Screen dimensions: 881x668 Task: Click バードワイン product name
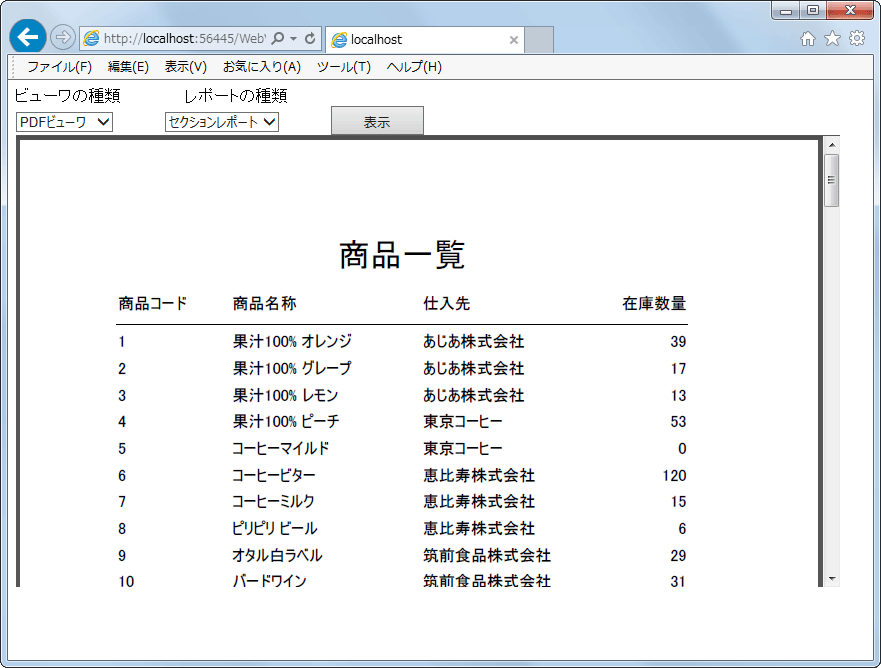click(270, 580)
